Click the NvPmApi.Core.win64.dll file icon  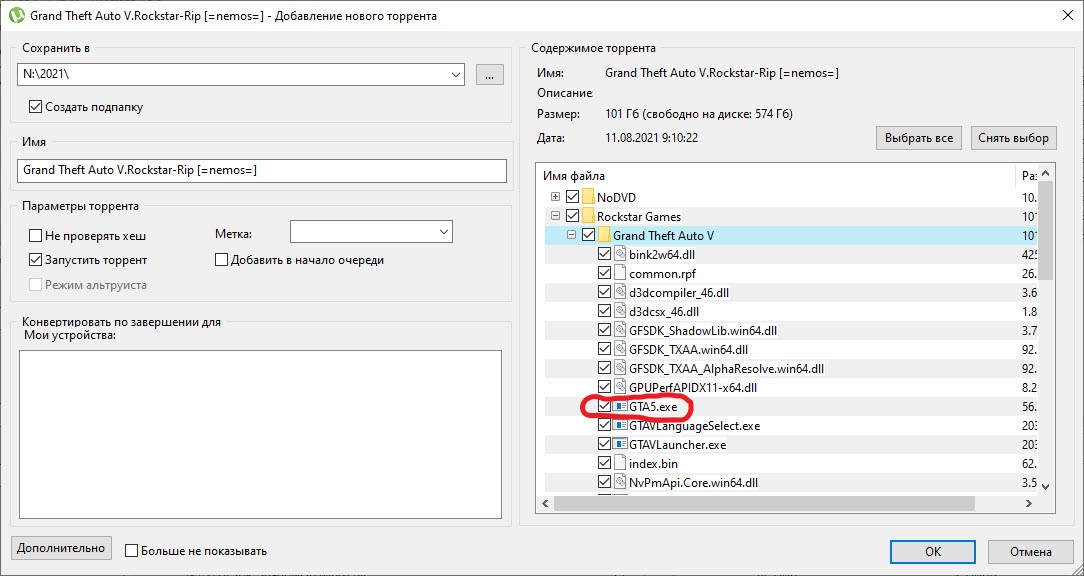620,483
